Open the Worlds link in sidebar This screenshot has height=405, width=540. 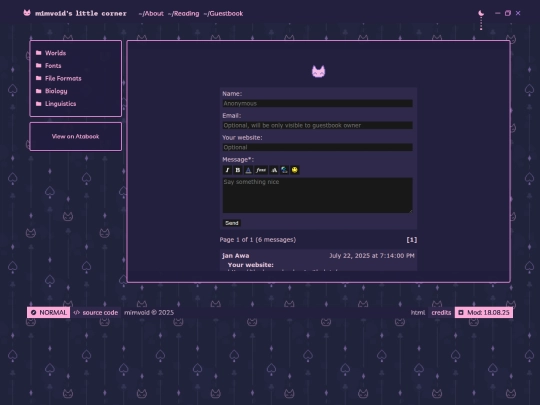(55, 53)
